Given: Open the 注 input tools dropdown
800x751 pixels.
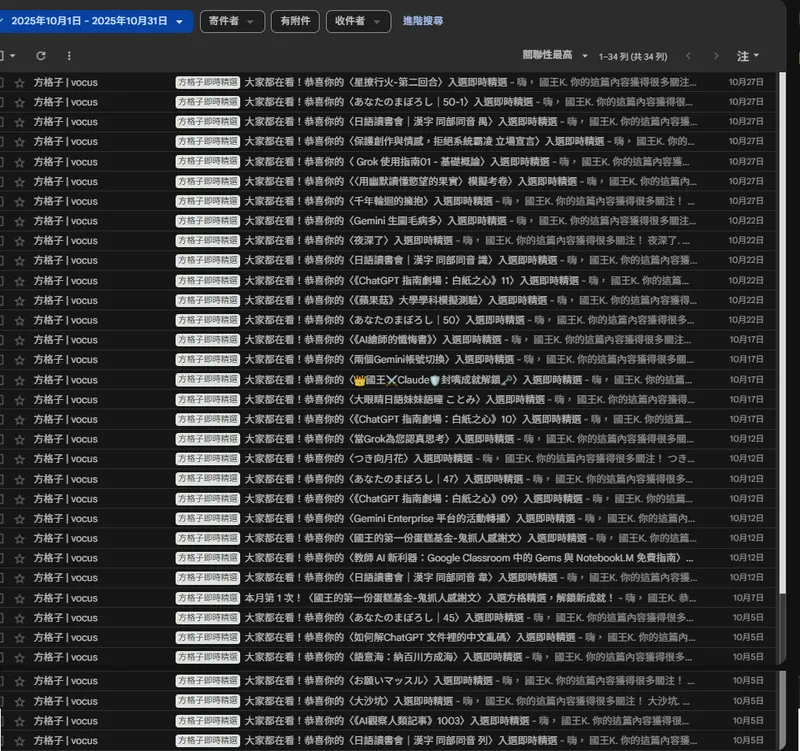Looking at the screenshot, I should coord(747,56).
